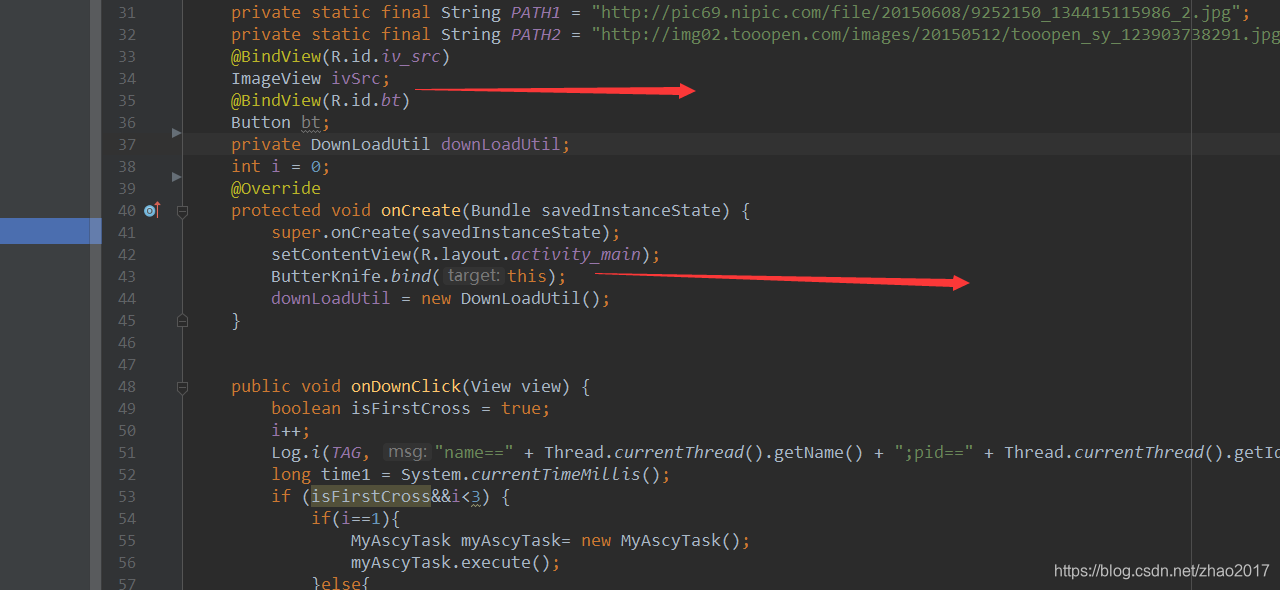This screenshot has height=590, width=1280.
Task: Click the iv_src resource id
Action: pyautogui.click(x=411, y=56)
